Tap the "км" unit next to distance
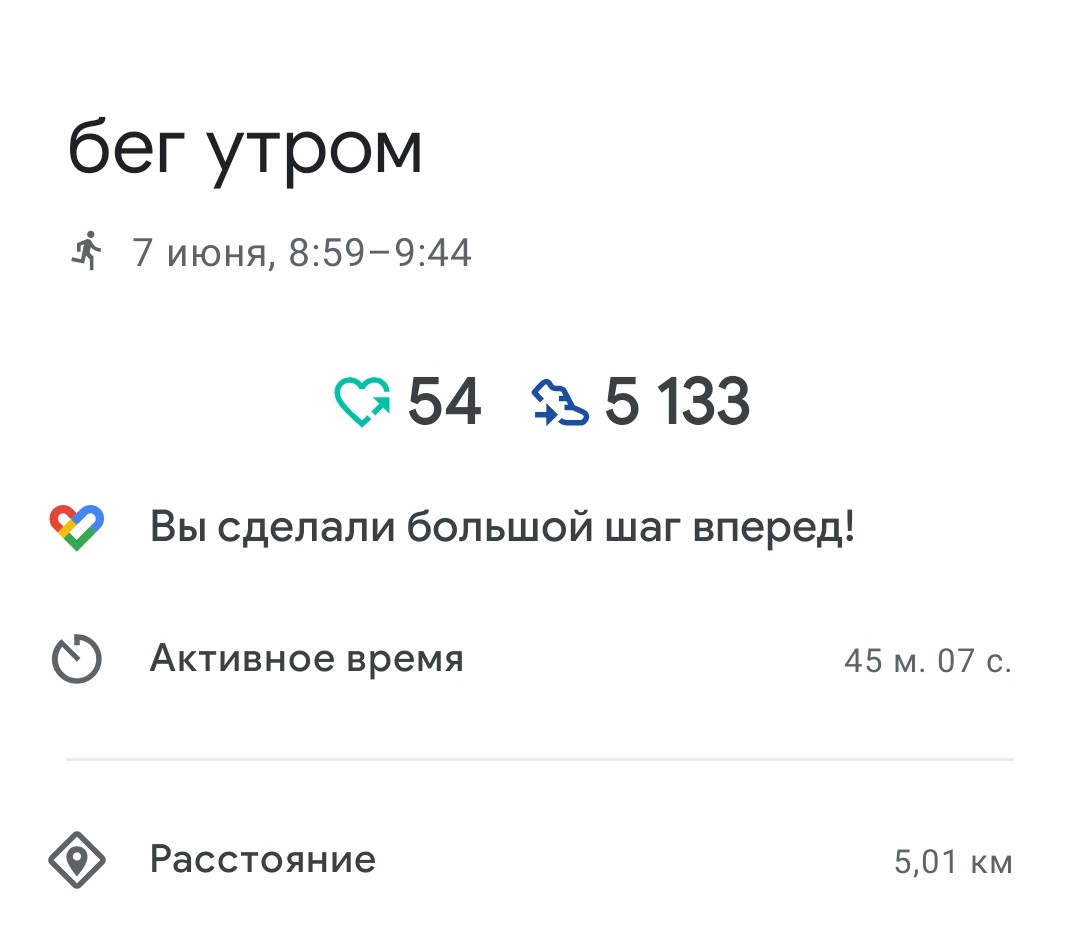Image resolution: width=1080 pixels, height=934 pixels. click(992, 863)
